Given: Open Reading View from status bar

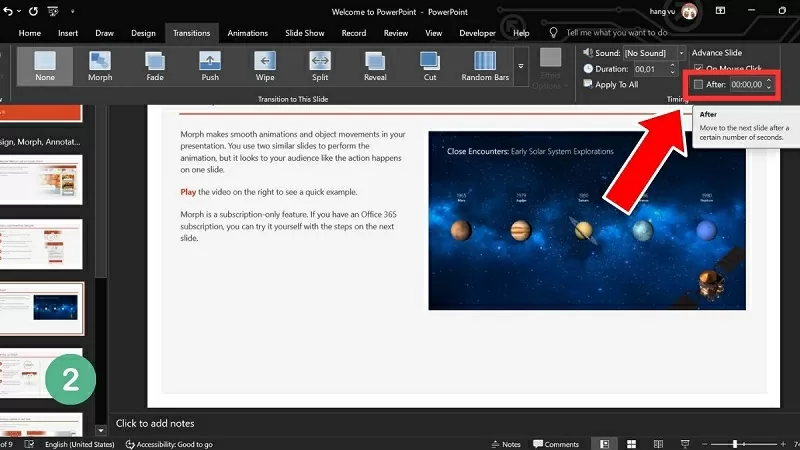Looking at the screenshot, I should pyautogui.click(x=654, y=443).
